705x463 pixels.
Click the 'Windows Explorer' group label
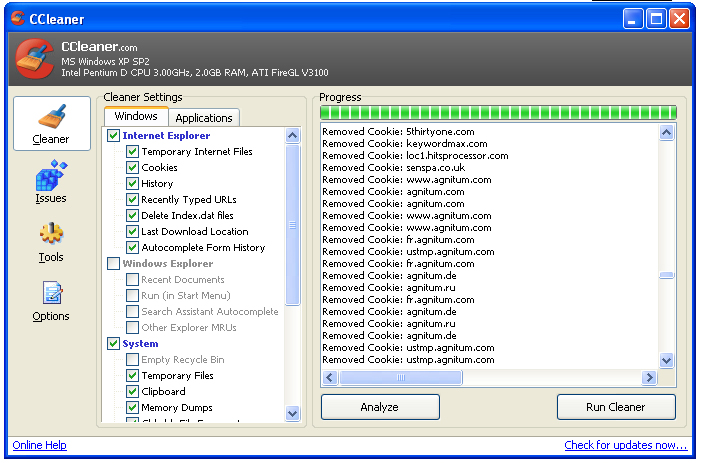pyautogui.click(x=168, y=264)
